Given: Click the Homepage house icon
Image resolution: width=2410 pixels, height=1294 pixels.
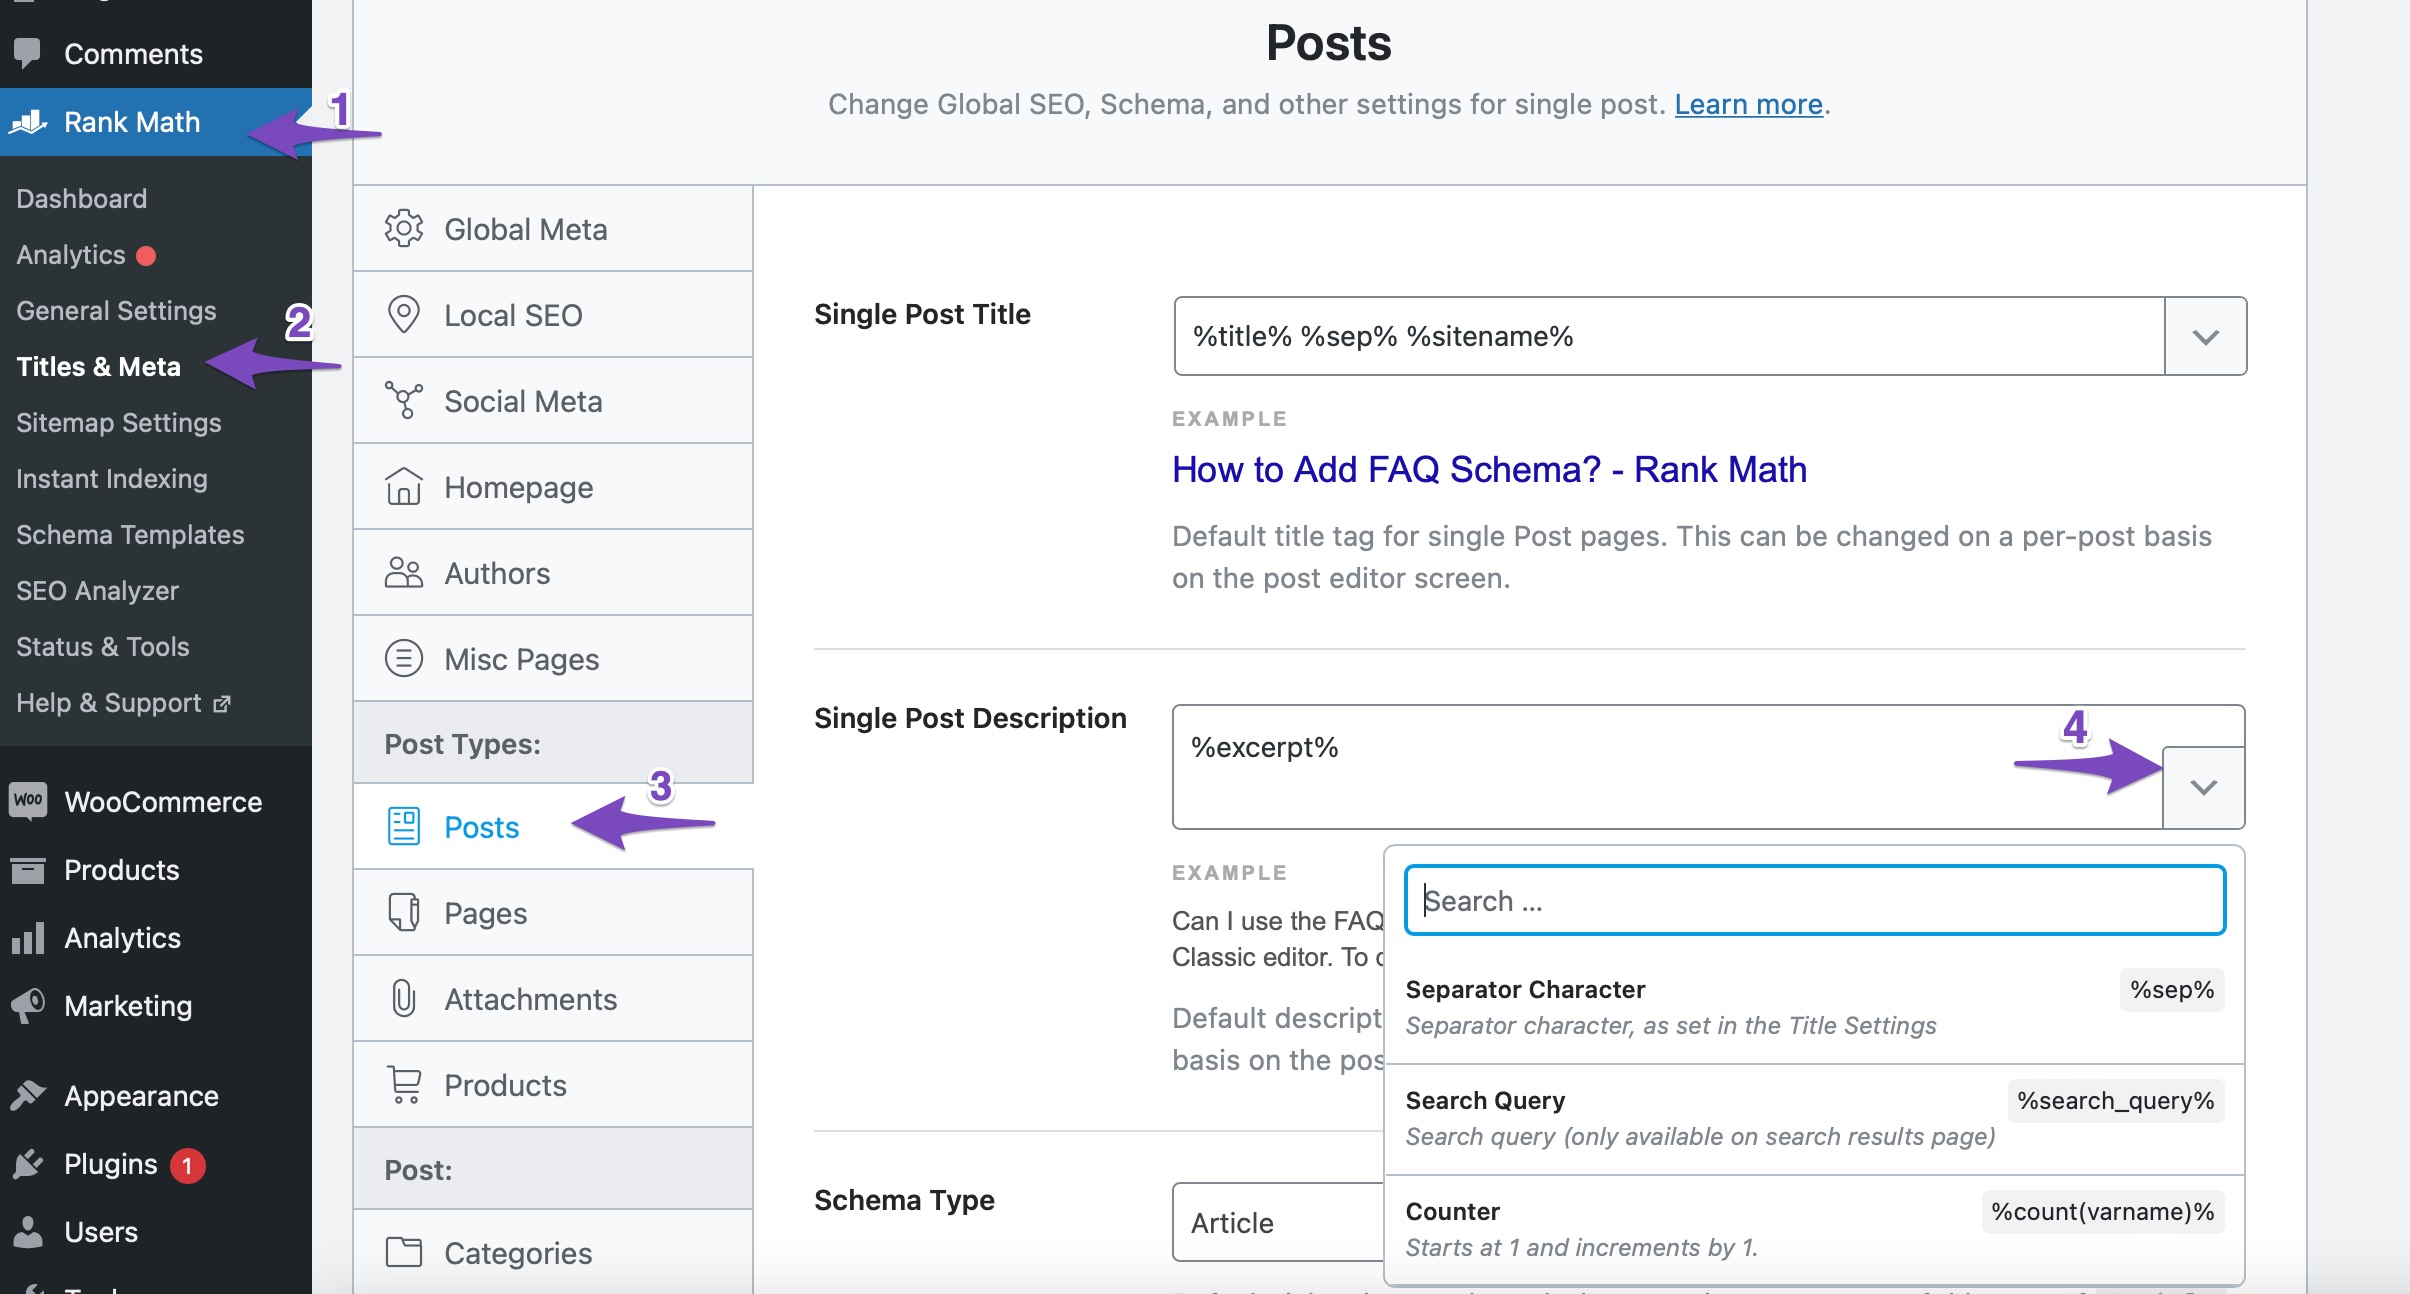Looking at the screenshot, I should 404,486.
